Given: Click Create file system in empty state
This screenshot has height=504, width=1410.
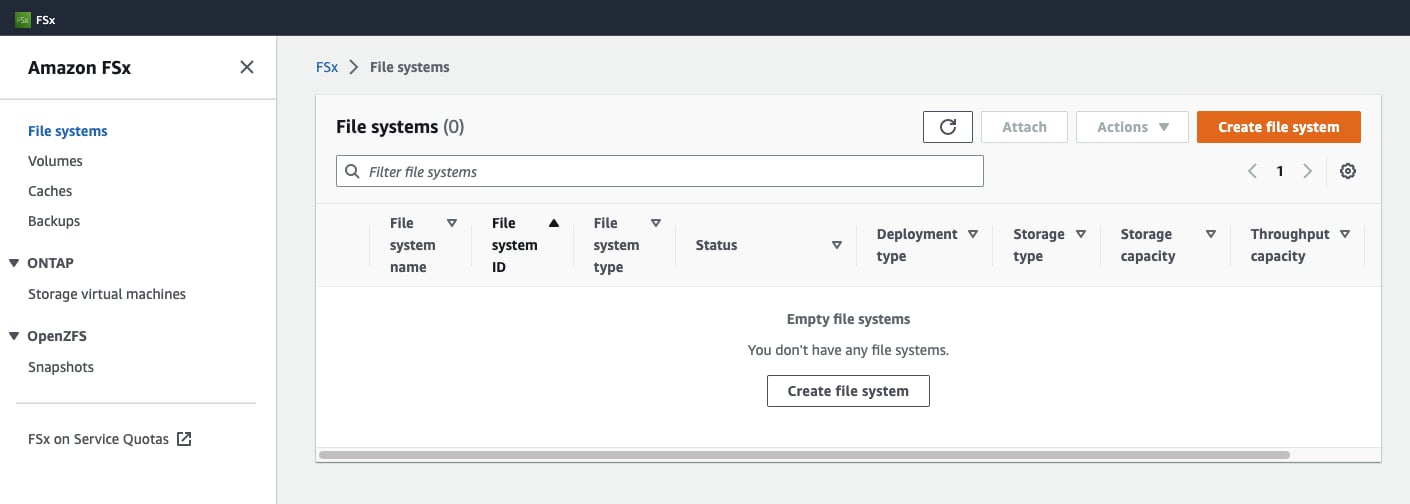Looking at the screenshot, I should [x=848, y=391].
